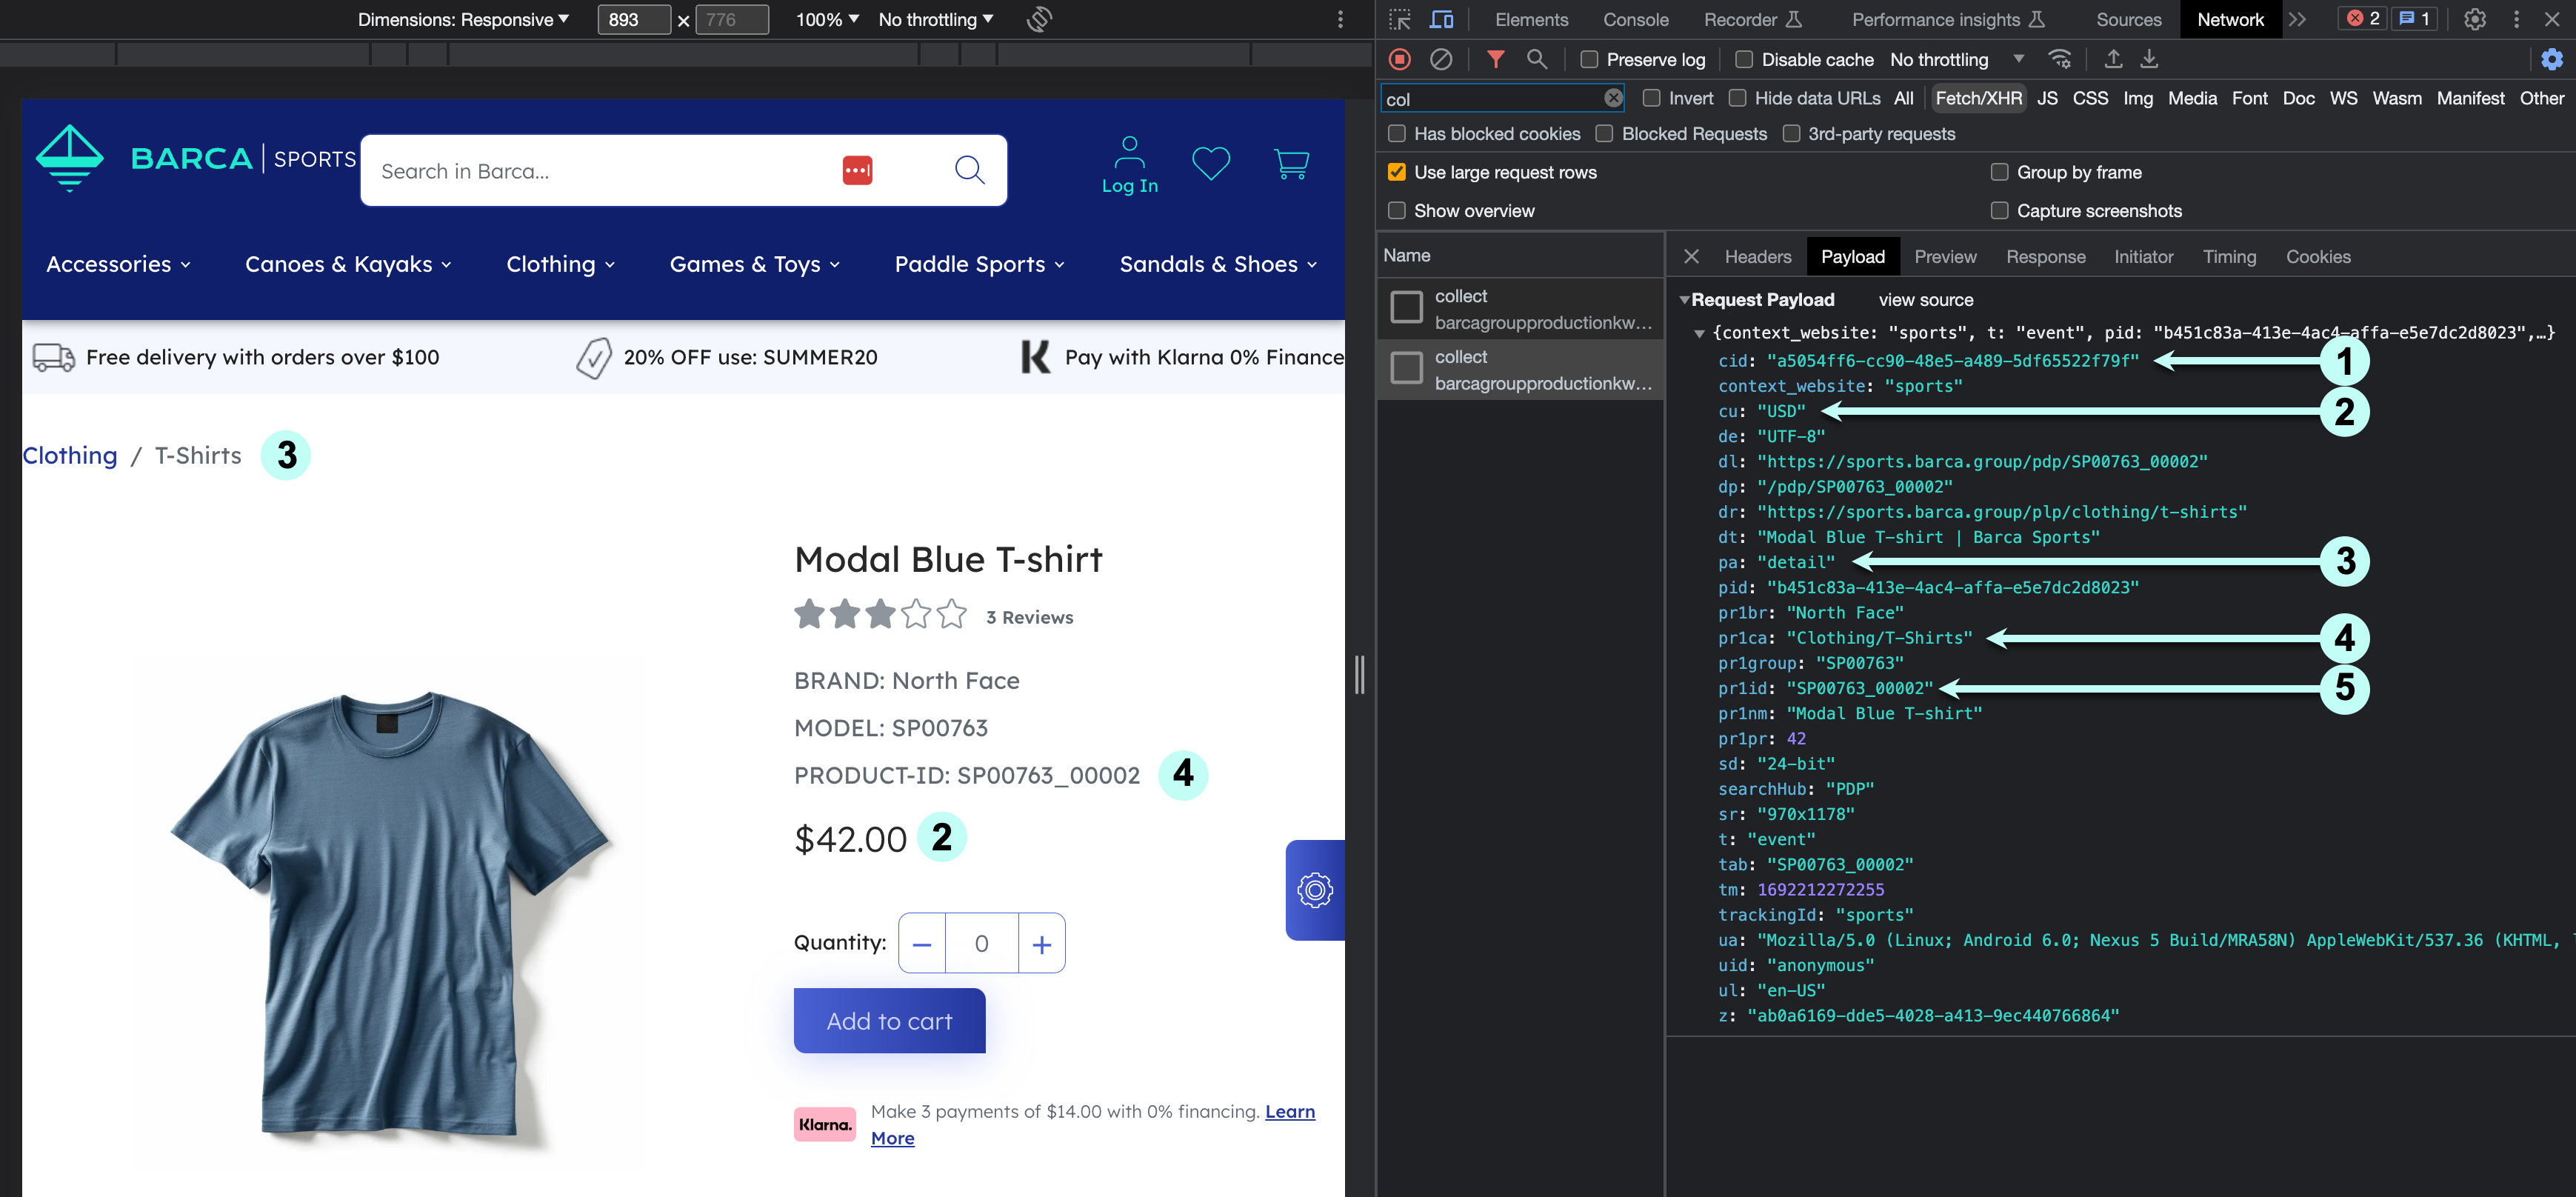Open Network settings blue gear icon
Viewport: 2576px width, 1197px height.
click(x=2552, y=59)
